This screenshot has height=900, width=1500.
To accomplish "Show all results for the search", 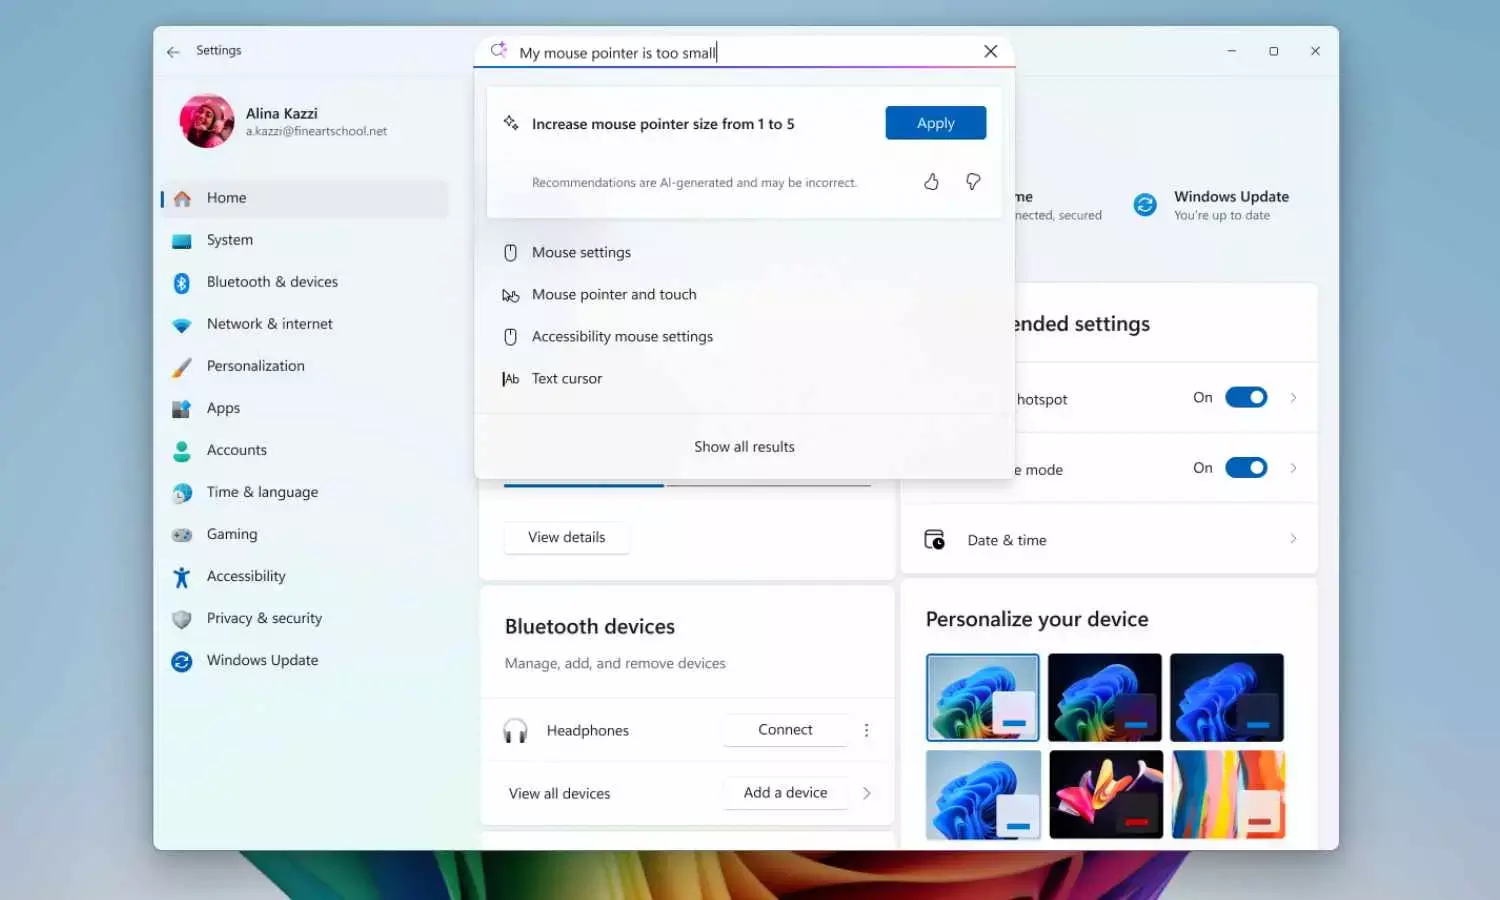I will 744,446.
